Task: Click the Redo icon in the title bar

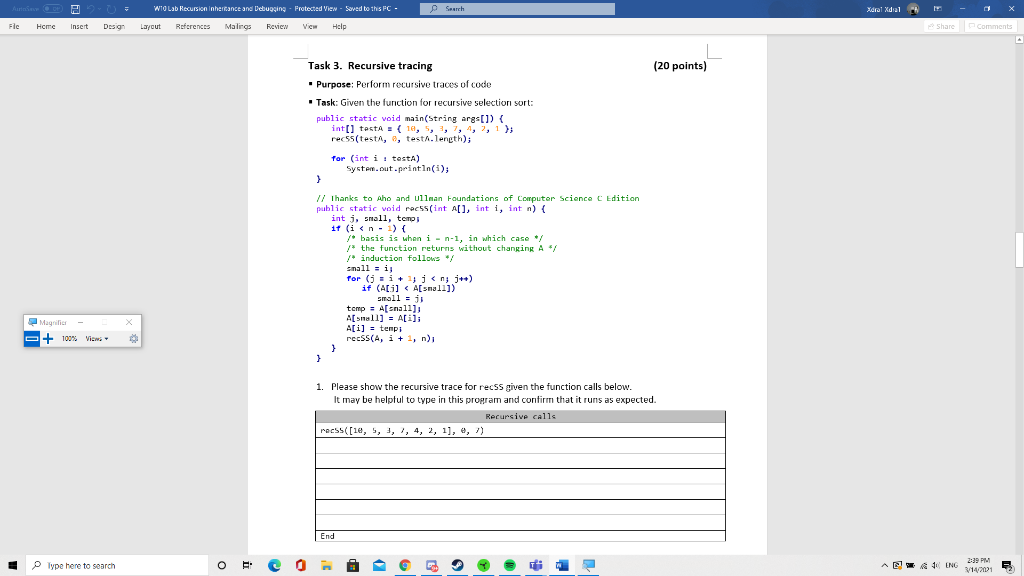Action: pos(110,9)
